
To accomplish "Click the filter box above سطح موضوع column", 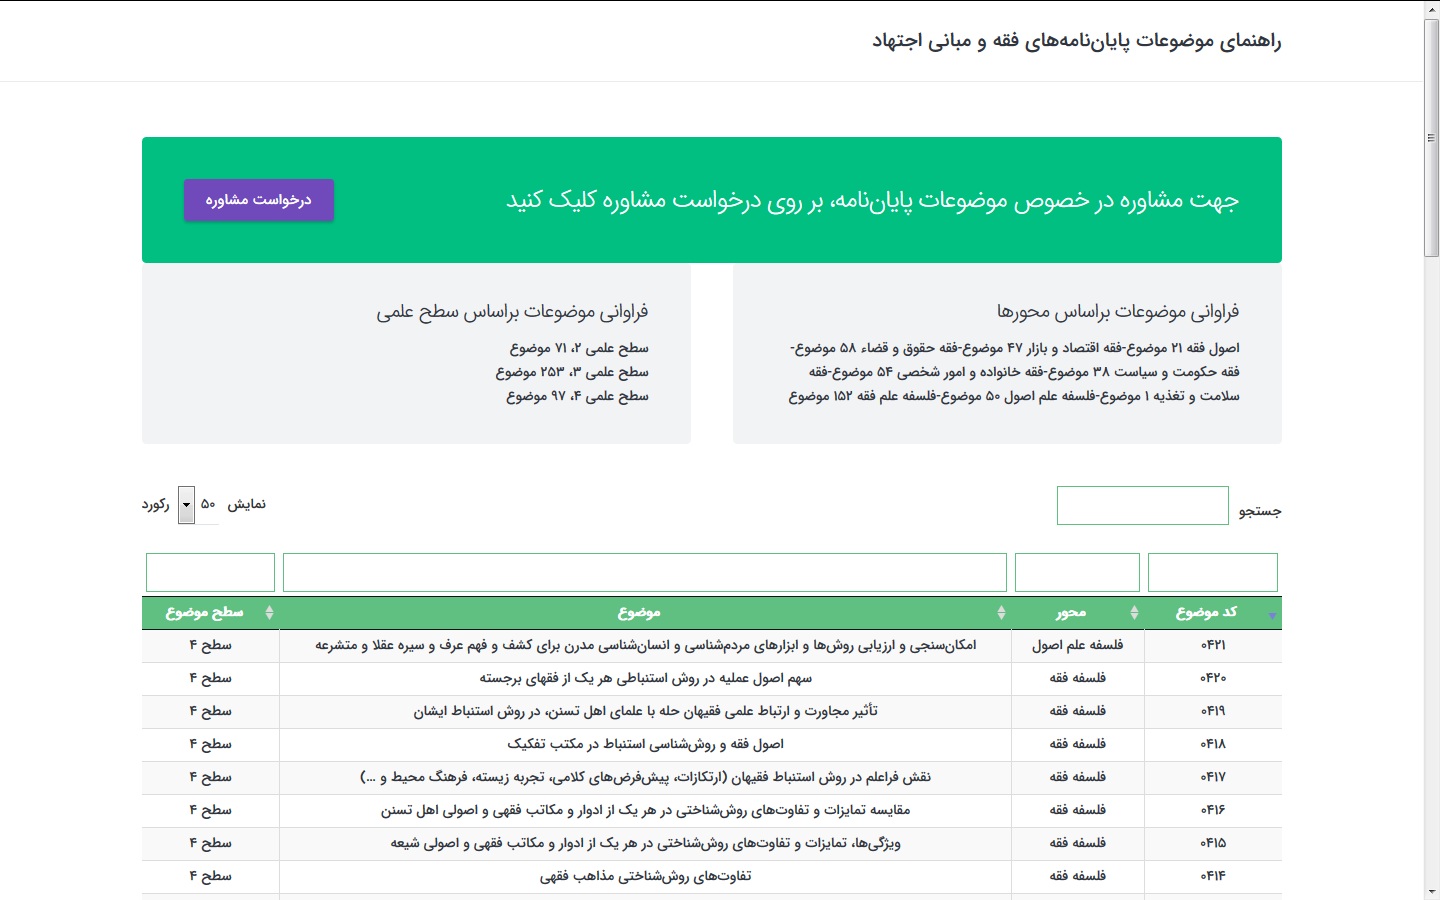I will pos(210,573).
